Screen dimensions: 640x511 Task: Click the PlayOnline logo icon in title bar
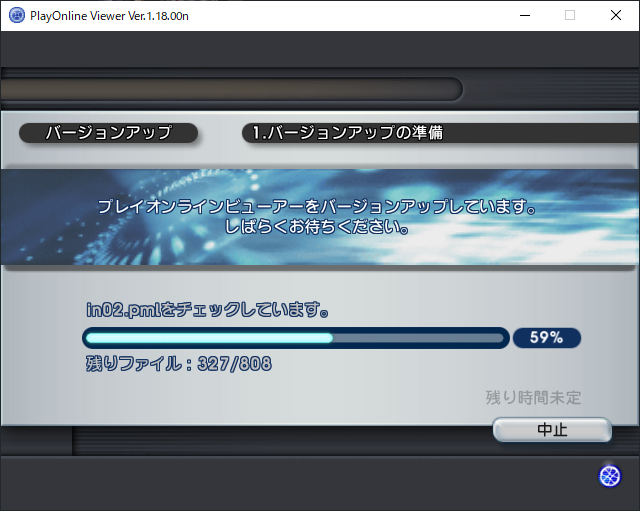(x=17, y=16)
